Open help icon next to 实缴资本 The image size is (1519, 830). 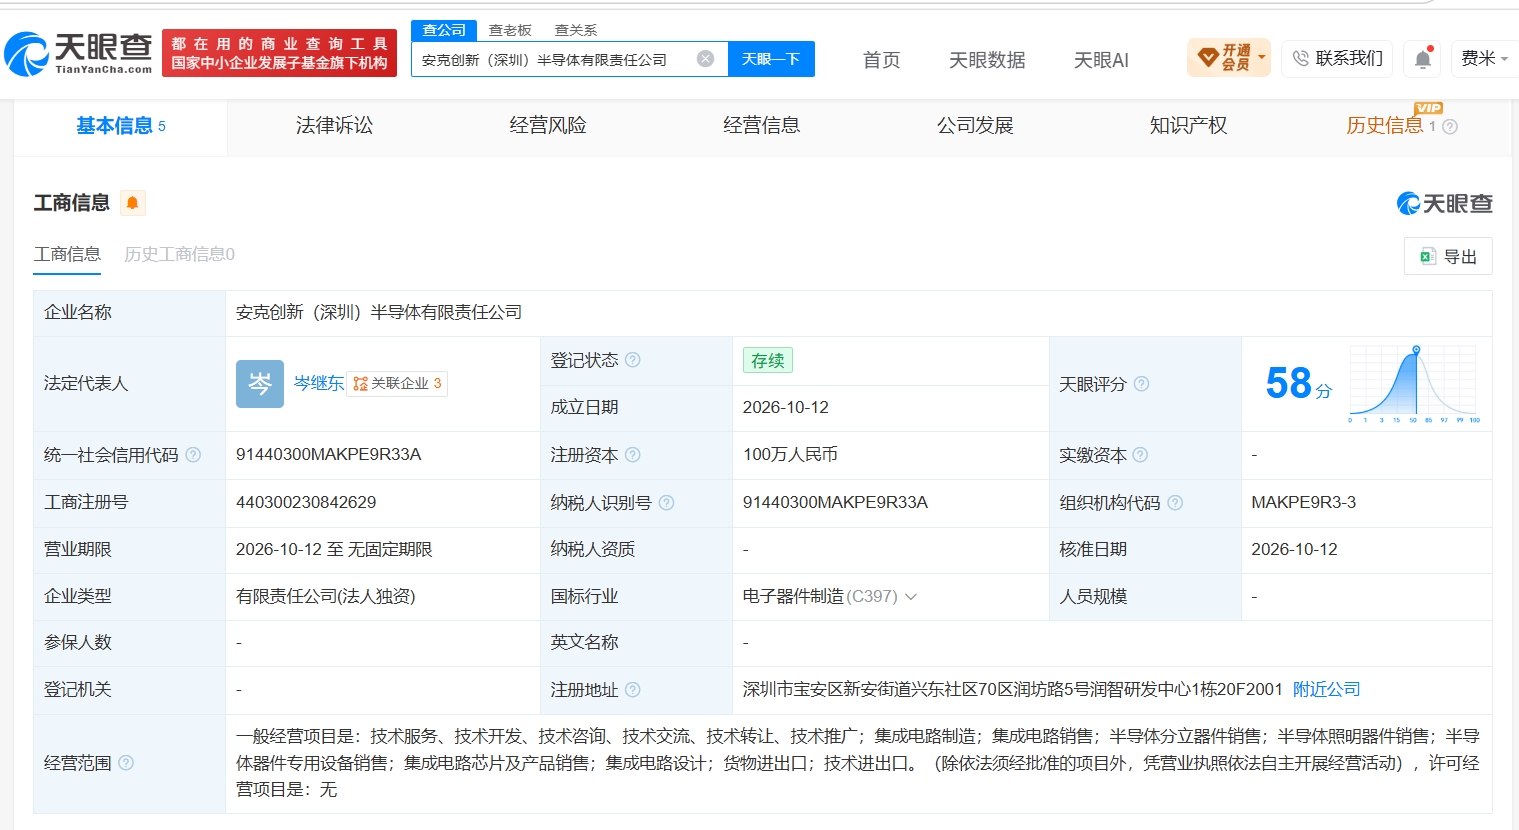1140,455
